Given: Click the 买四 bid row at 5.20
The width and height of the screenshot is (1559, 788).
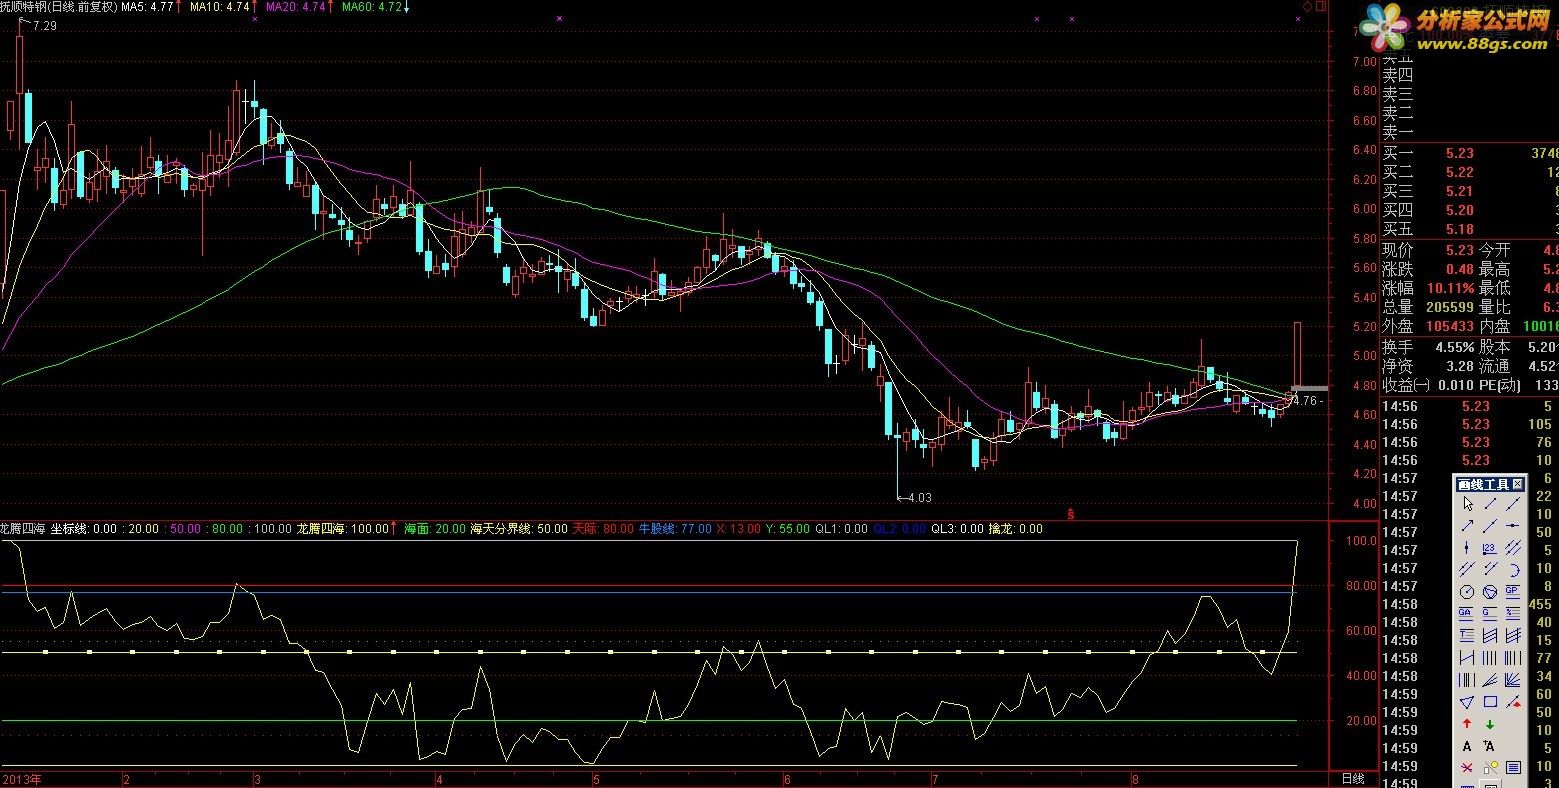Looking at the screenshot, I should pyautogui.click(x=1470, y=210).
